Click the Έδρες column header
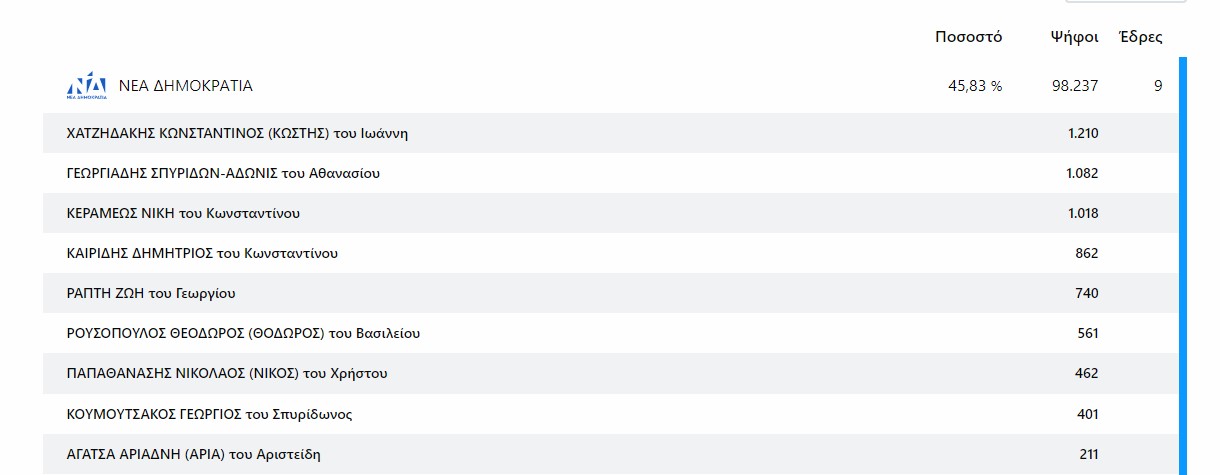The width and height of the screenshot is (1220, 475). (x=1141, y=37)
